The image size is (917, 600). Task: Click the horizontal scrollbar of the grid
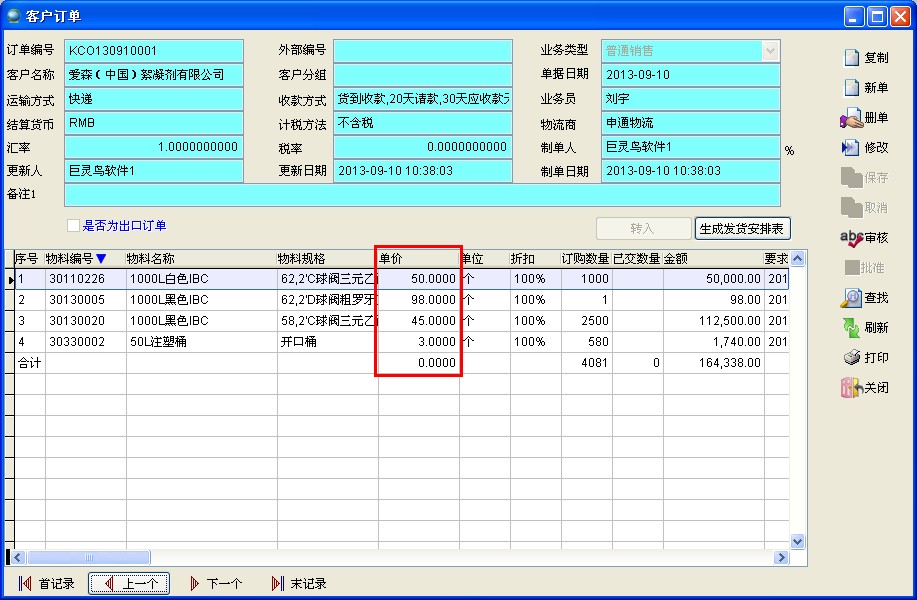400,557
